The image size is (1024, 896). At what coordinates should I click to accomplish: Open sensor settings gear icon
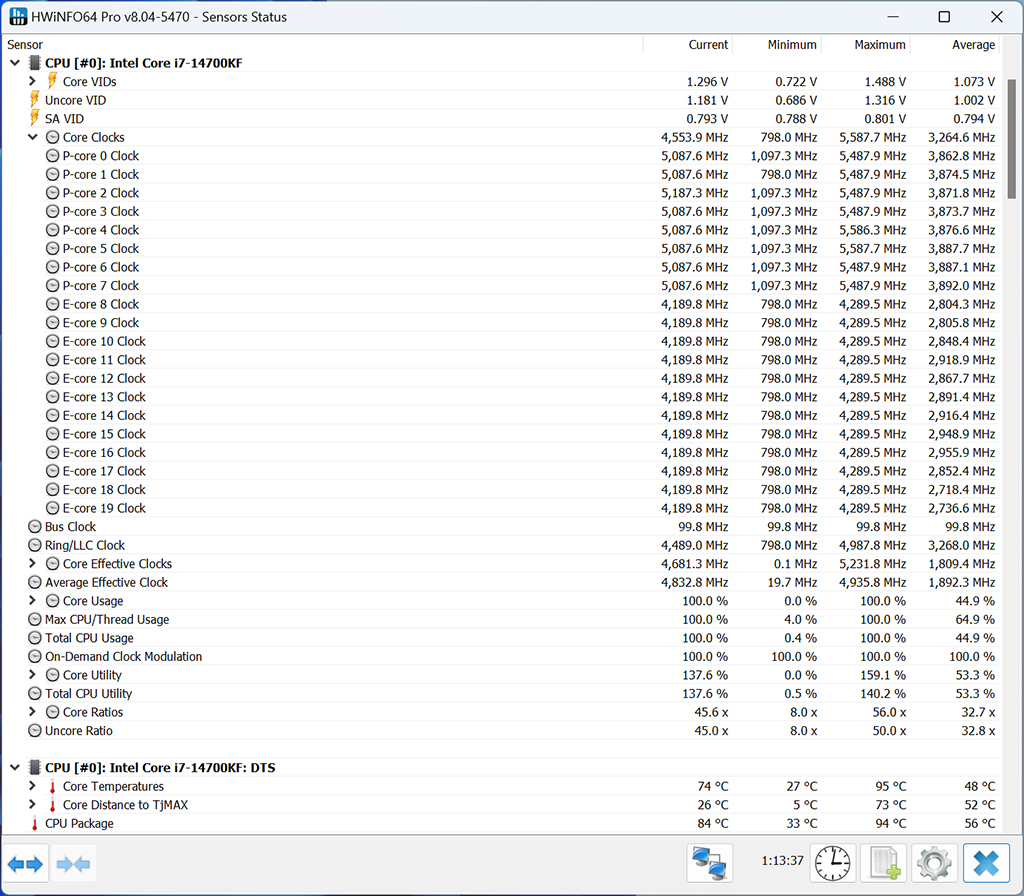pyautogui.click(x=935, y=863)
